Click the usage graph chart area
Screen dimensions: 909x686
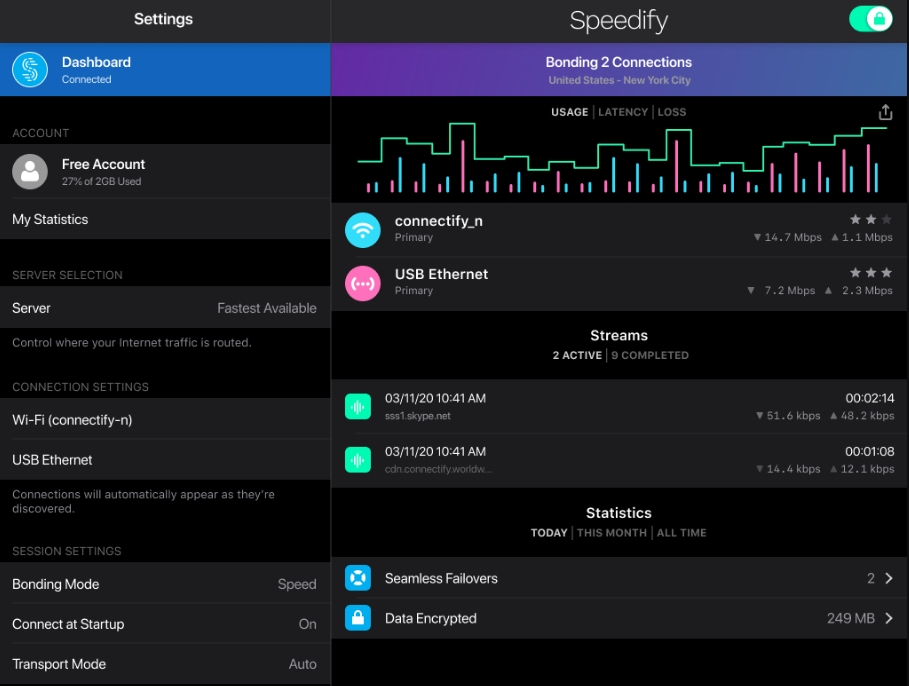(x=622, y=158)
